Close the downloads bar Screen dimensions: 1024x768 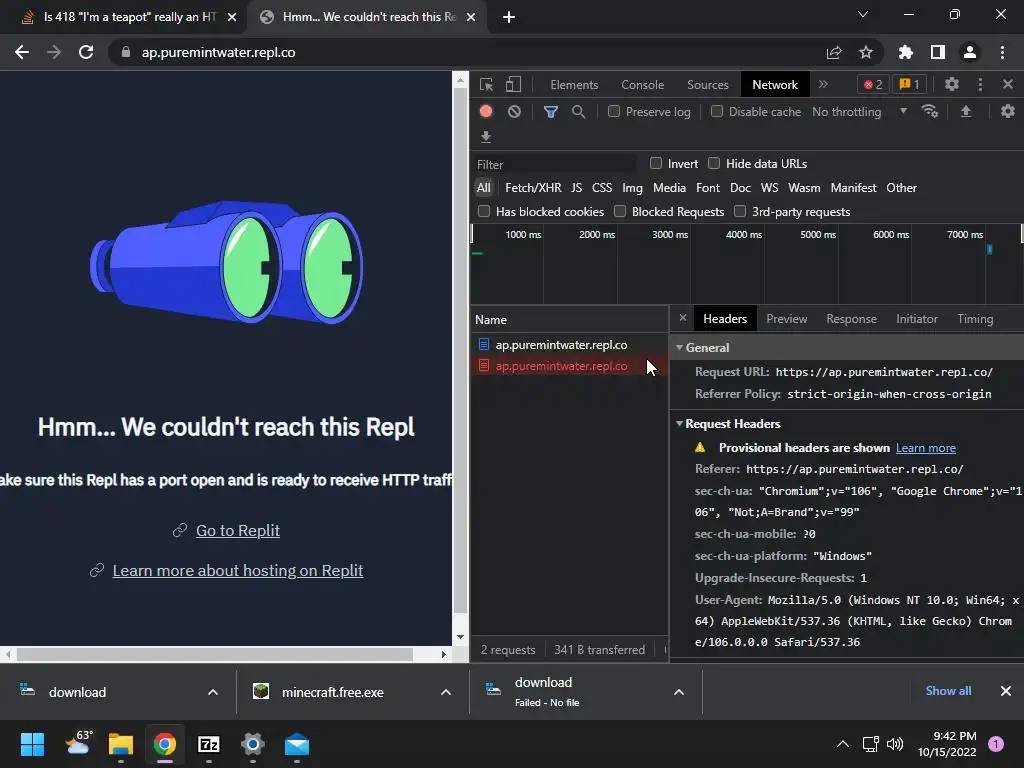(1006, 691)
